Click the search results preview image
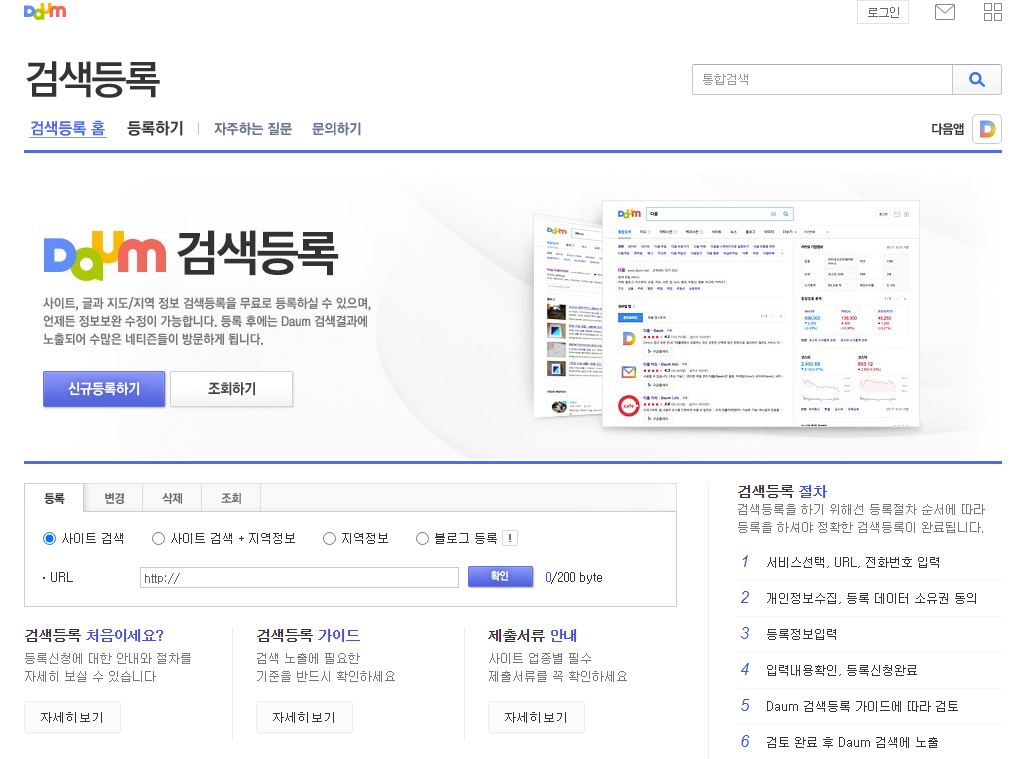This screenshot has height=759, width=1020. (726, 315)
